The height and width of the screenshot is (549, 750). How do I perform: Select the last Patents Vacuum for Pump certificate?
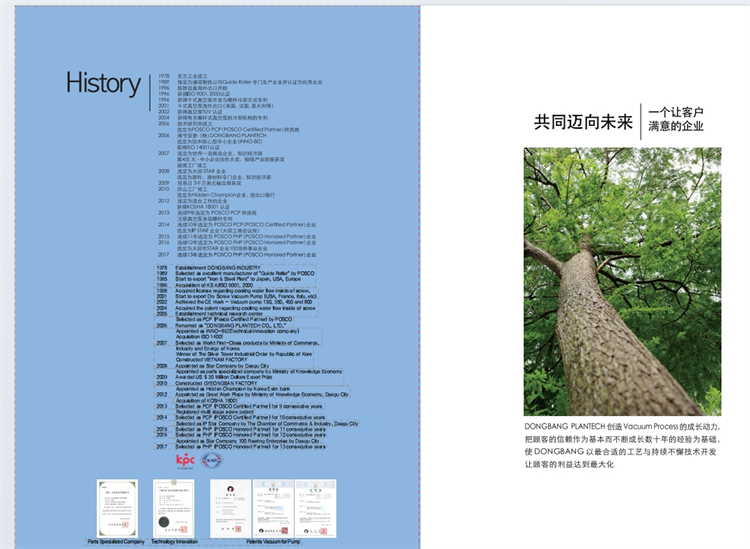(x=315, y=508)
